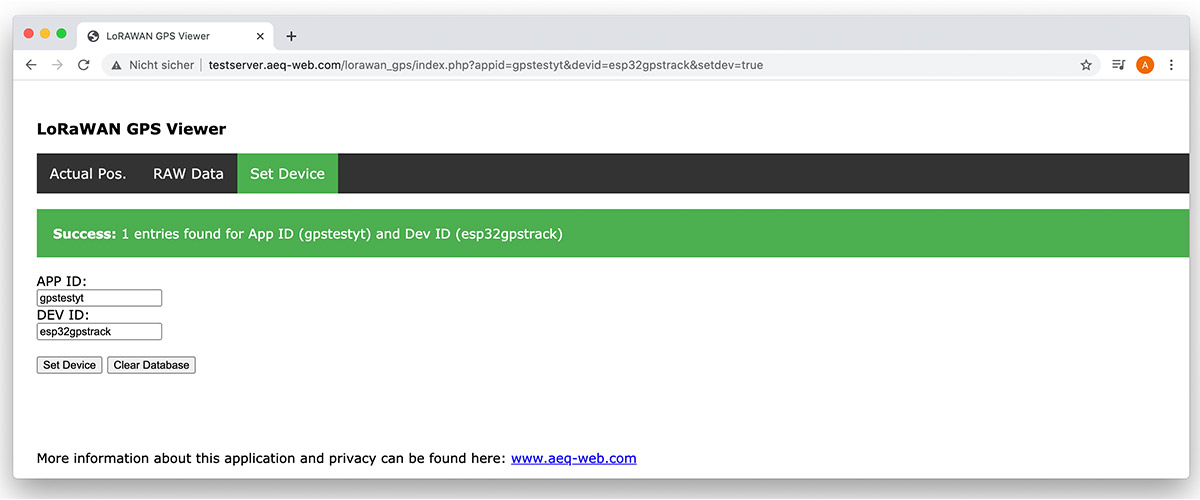The height and width of the screenshot is (500, 1200).
Task: Click the Set Device button
Action: [x=70, y=365]
